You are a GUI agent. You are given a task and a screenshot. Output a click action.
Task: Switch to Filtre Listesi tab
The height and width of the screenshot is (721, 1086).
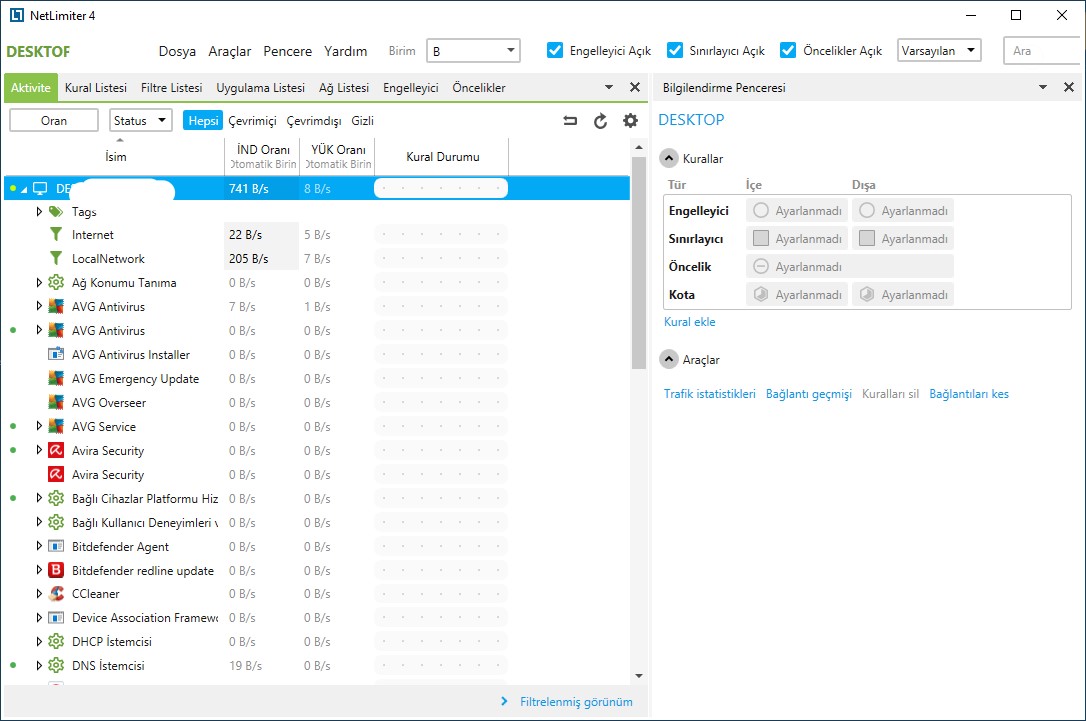pos(171,88)
